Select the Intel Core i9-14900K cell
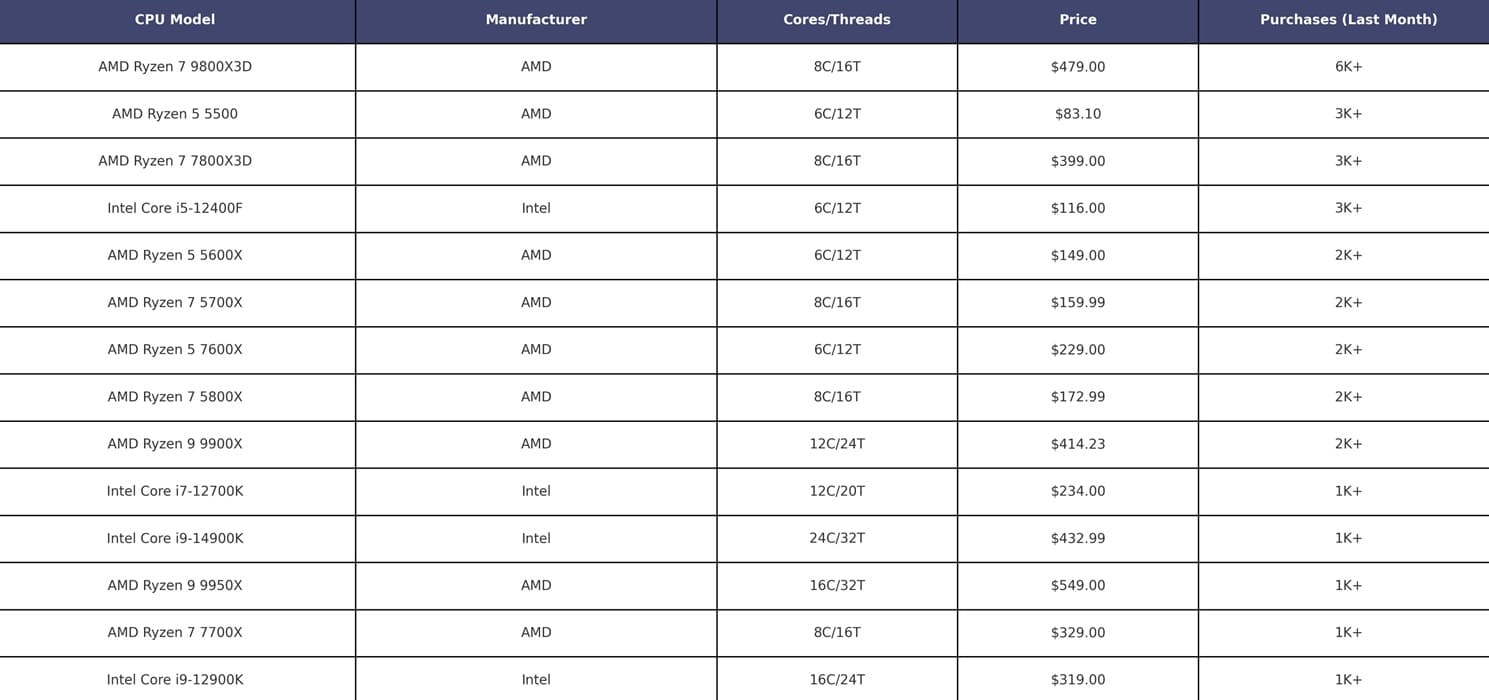The image size is (1489, 700). point(175,539)
